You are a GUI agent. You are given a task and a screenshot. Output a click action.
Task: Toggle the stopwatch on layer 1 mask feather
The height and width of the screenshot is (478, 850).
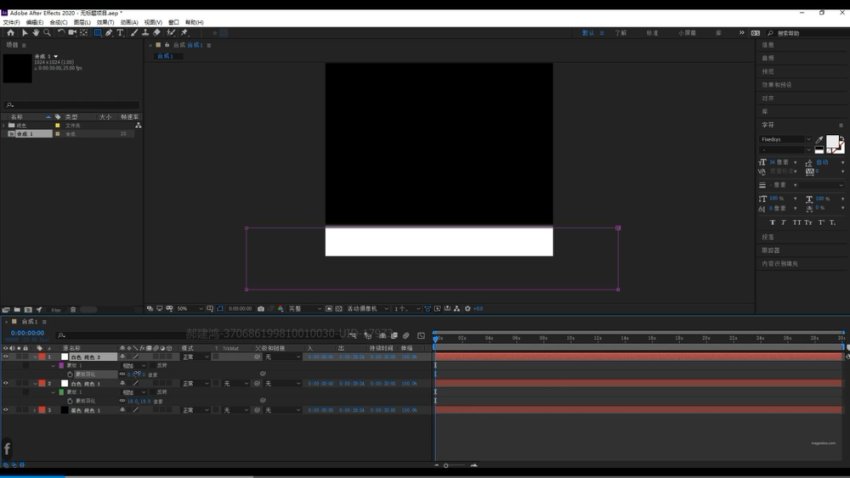[70, 374]
